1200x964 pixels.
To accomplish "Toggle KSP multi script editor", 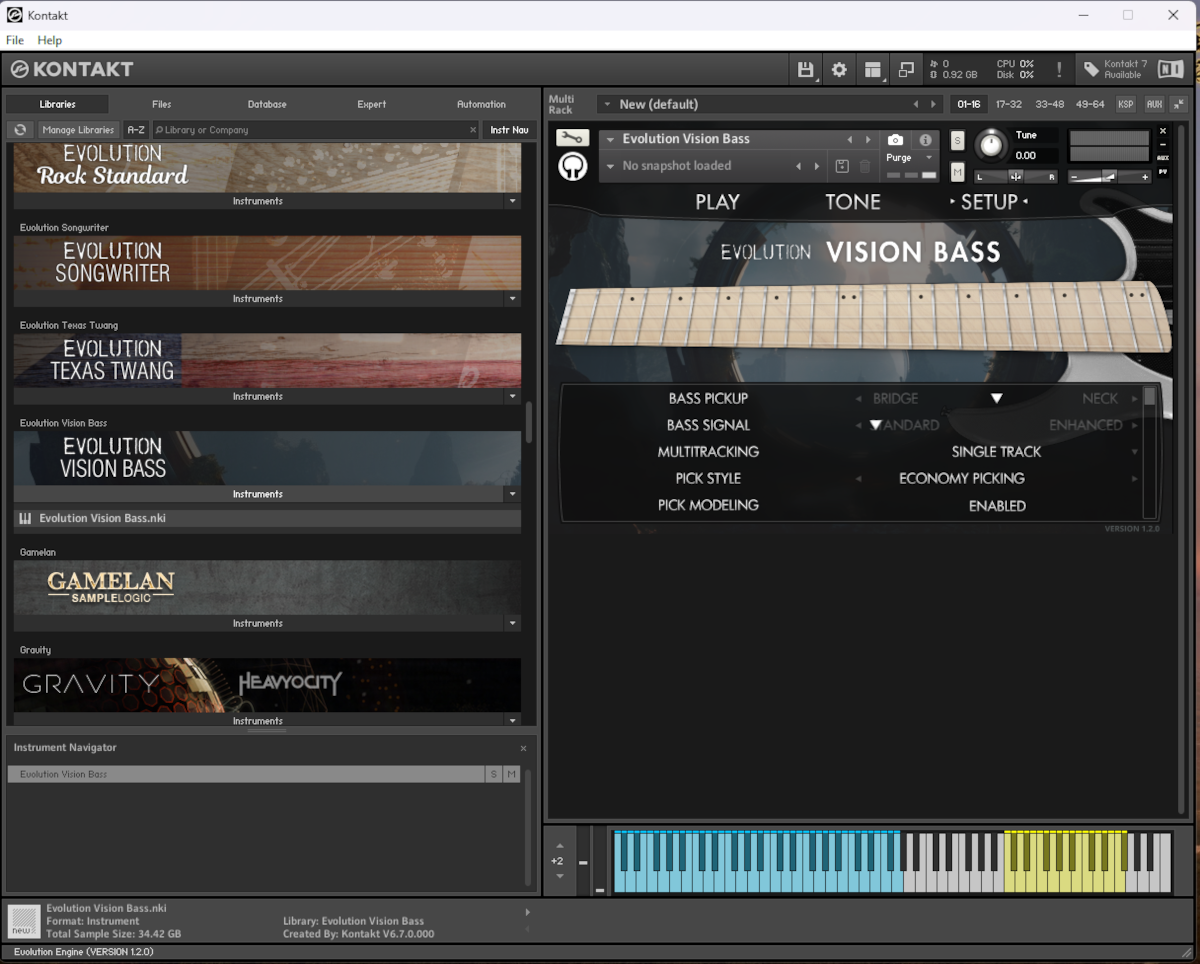I will (1126, 104).
